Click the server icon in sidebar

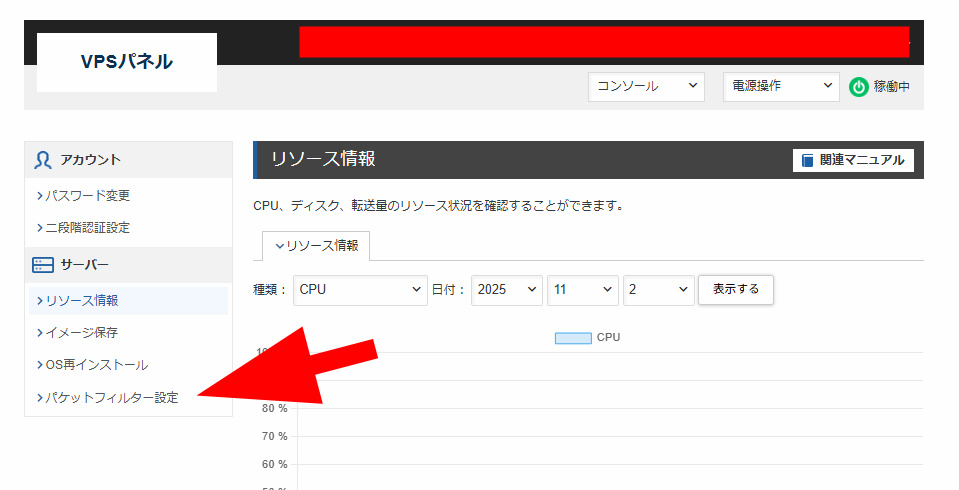click(x=43, y=265)
